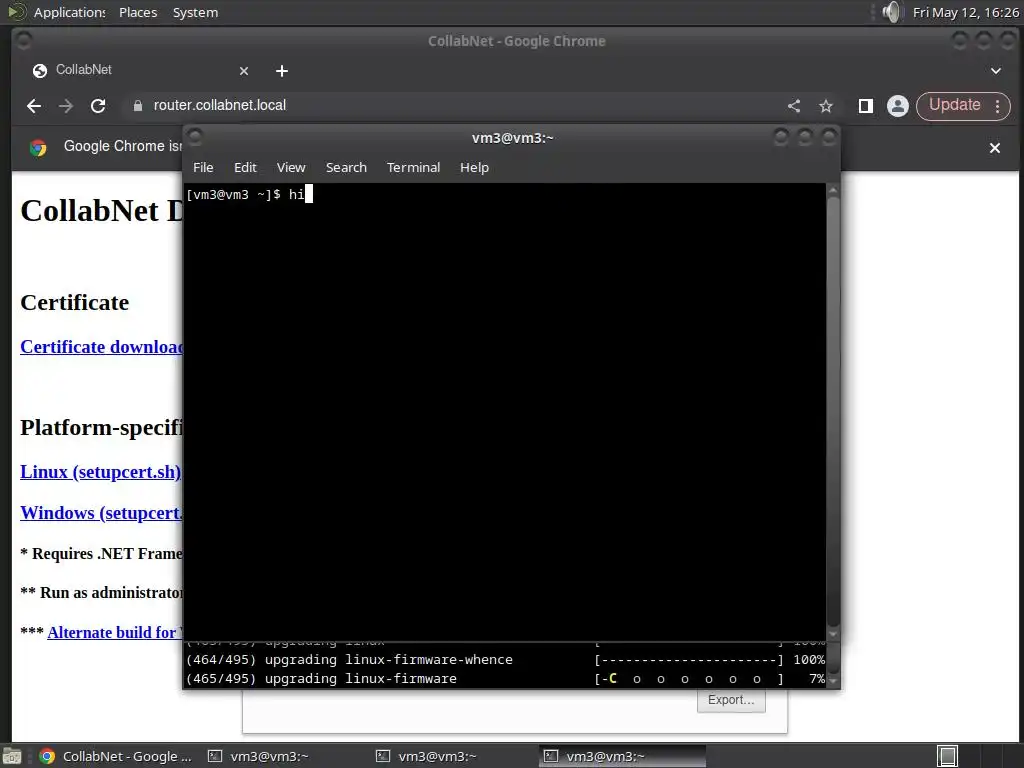Viewport: 1024px width, 768px height.
Task: Click the clock showing Fri May 12
Action: point(965,12)
